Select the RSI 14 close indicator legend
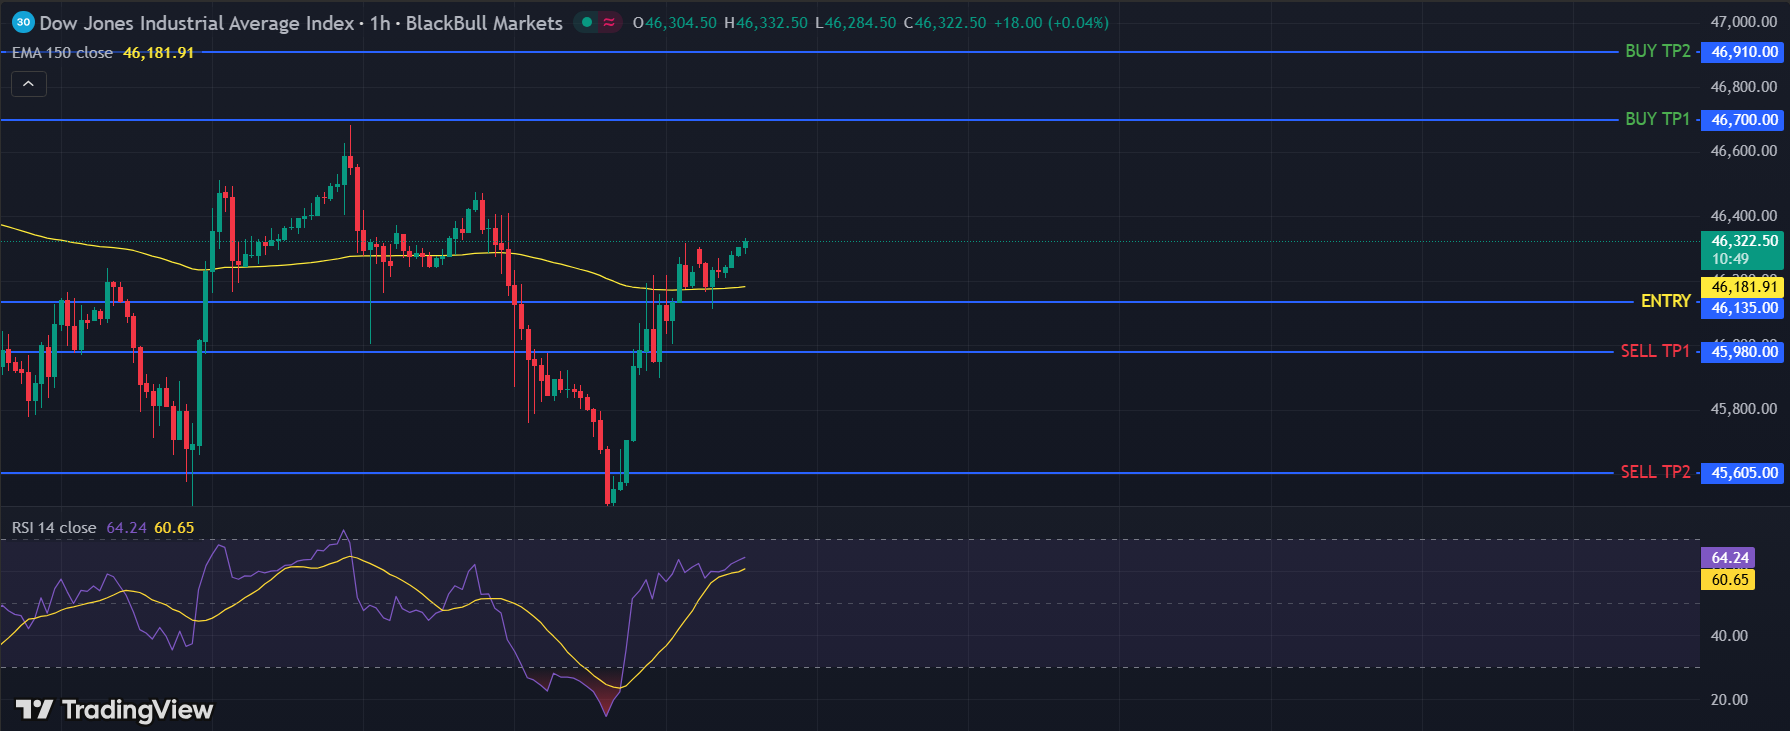1790x731 pixels. pyautogui.click(x=54, y=528)
